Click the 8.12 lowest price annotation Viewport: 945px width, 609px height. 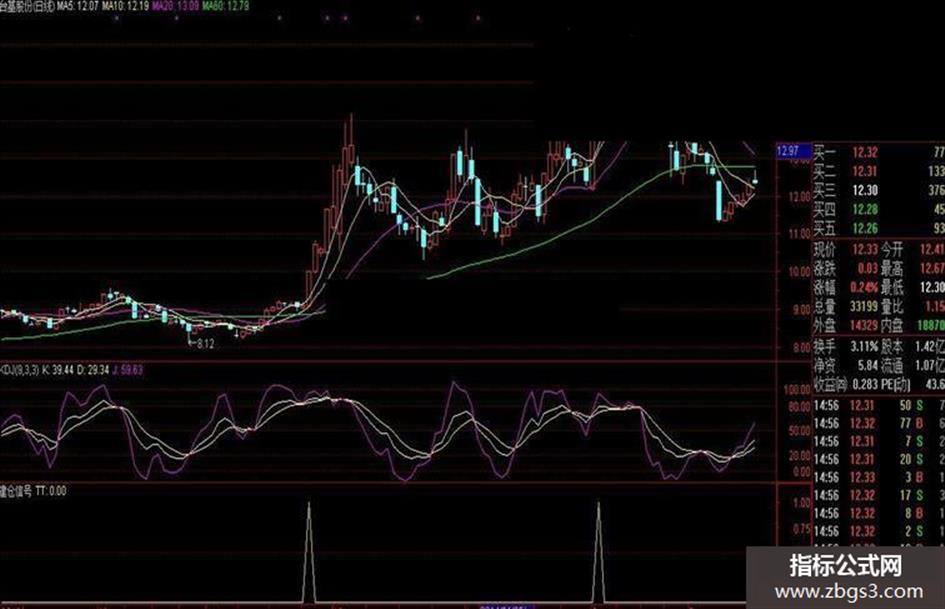click(x=204, y=344)
